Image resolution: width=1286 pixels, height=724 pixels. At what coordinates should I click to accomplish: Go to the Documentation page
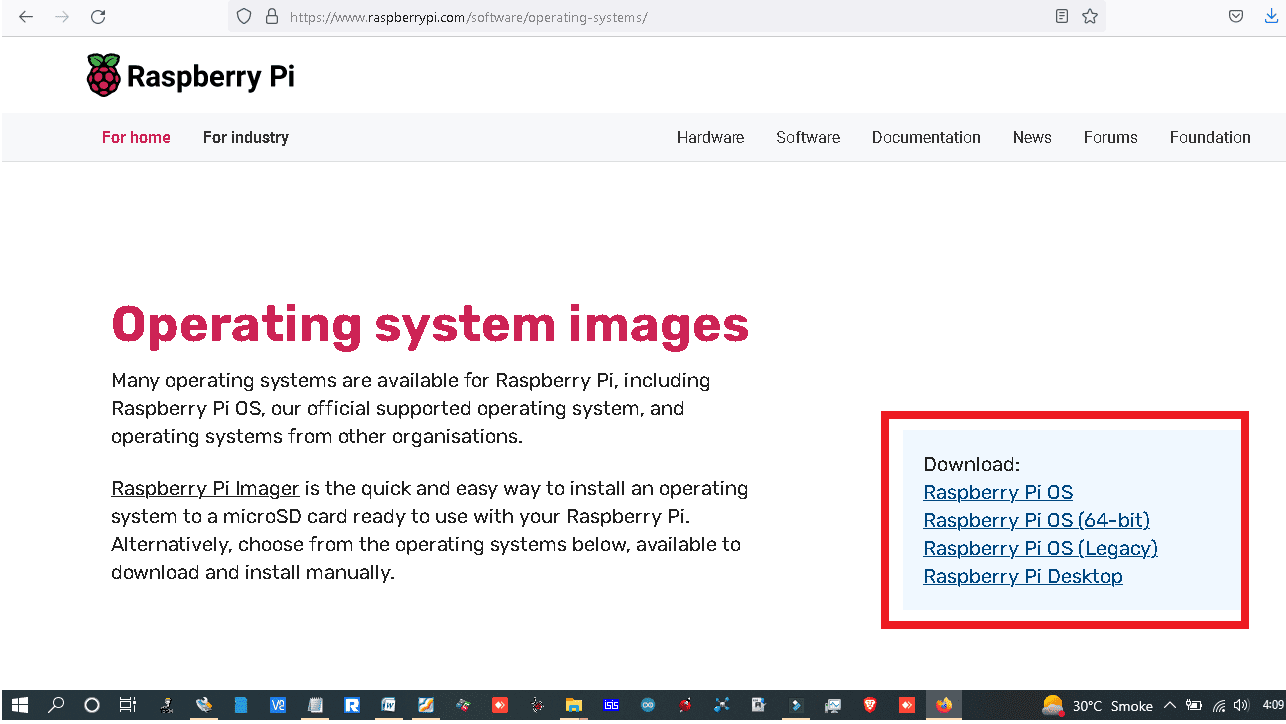pyautogui.click(x=926, y=137)
